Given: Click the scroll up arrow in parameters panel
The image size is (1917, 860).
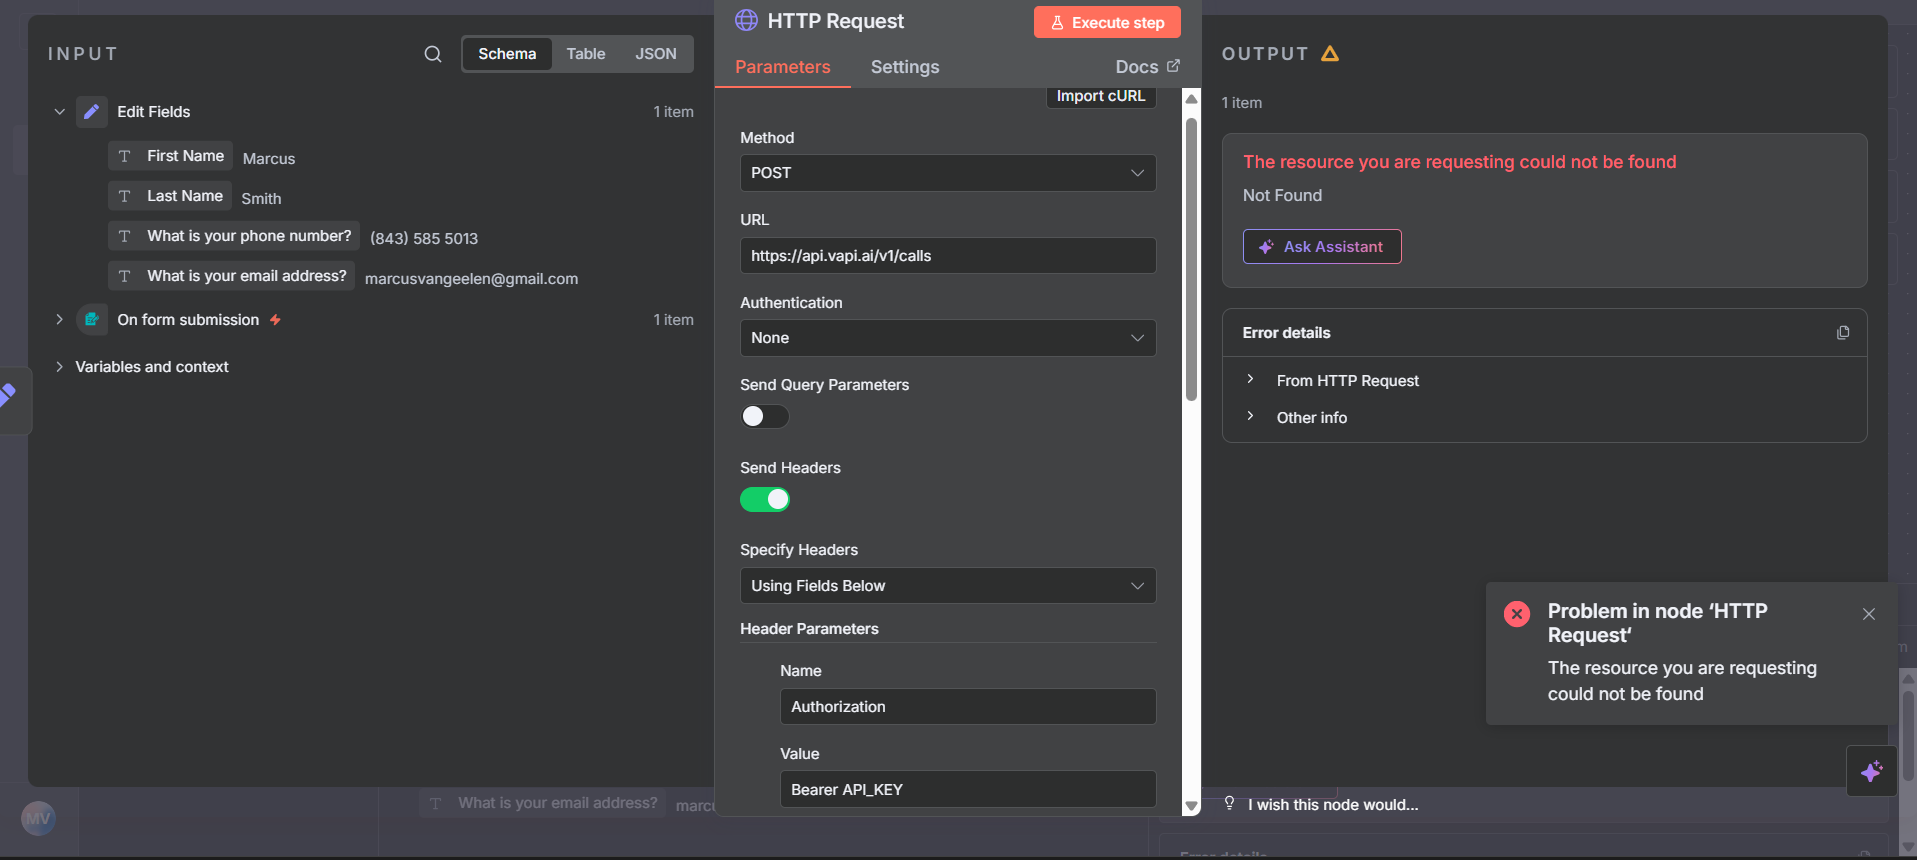Looking at the screenshot, I should coord(1191,99).
